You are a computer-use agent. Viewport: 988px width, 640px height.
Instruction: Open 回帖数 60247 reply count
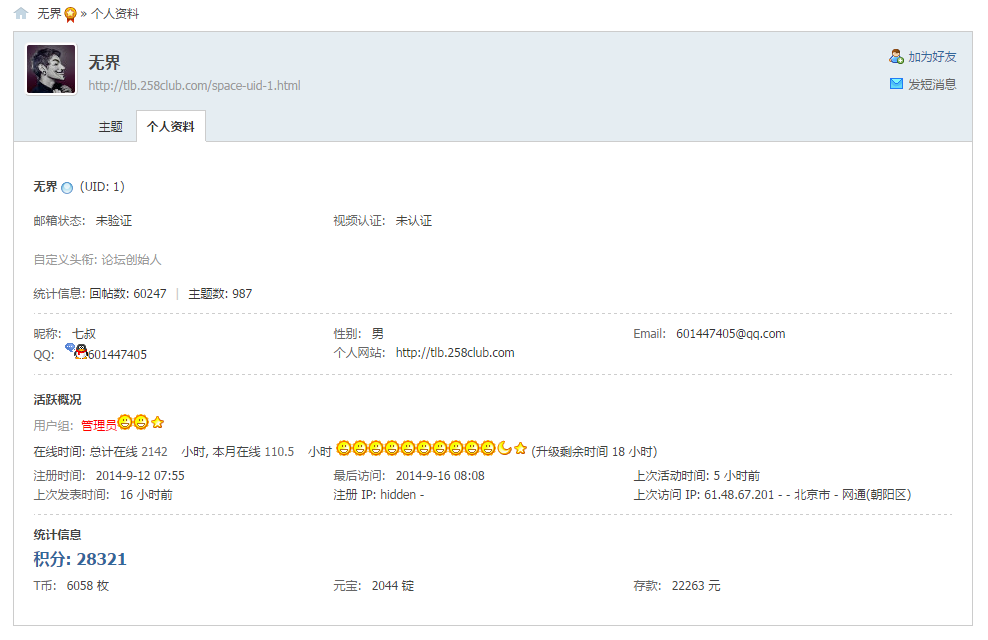pos(128,294)
